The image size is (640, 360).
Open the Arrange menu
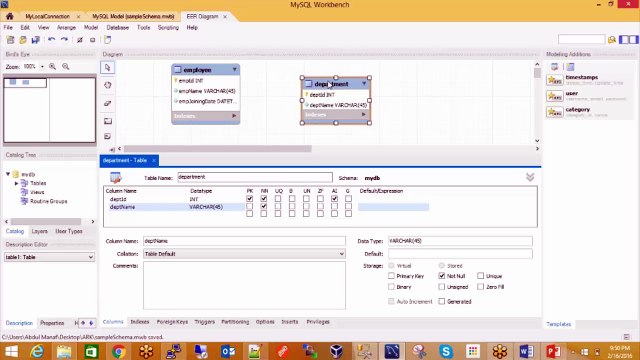(66, 27)
